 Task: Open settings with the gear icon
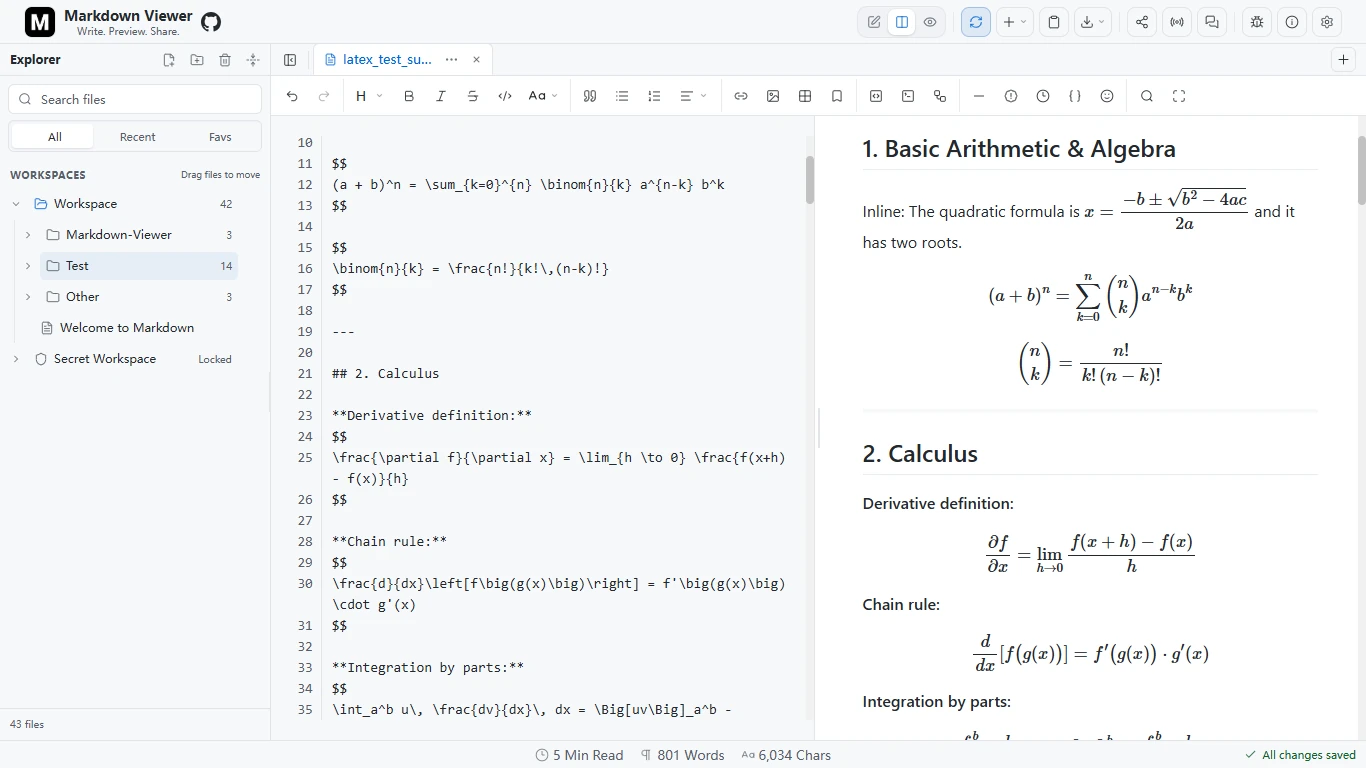pyautogui.click(x=1327, y=22)
